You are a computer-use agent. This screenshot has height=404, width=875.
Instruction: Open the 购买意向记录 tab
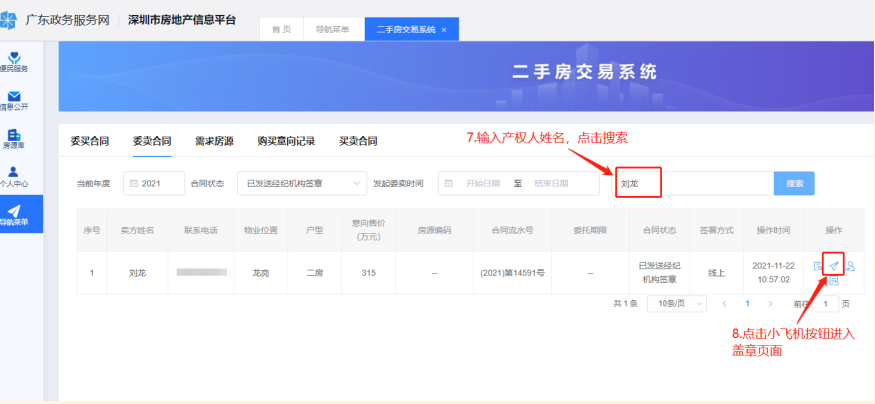tap(286, 141)
